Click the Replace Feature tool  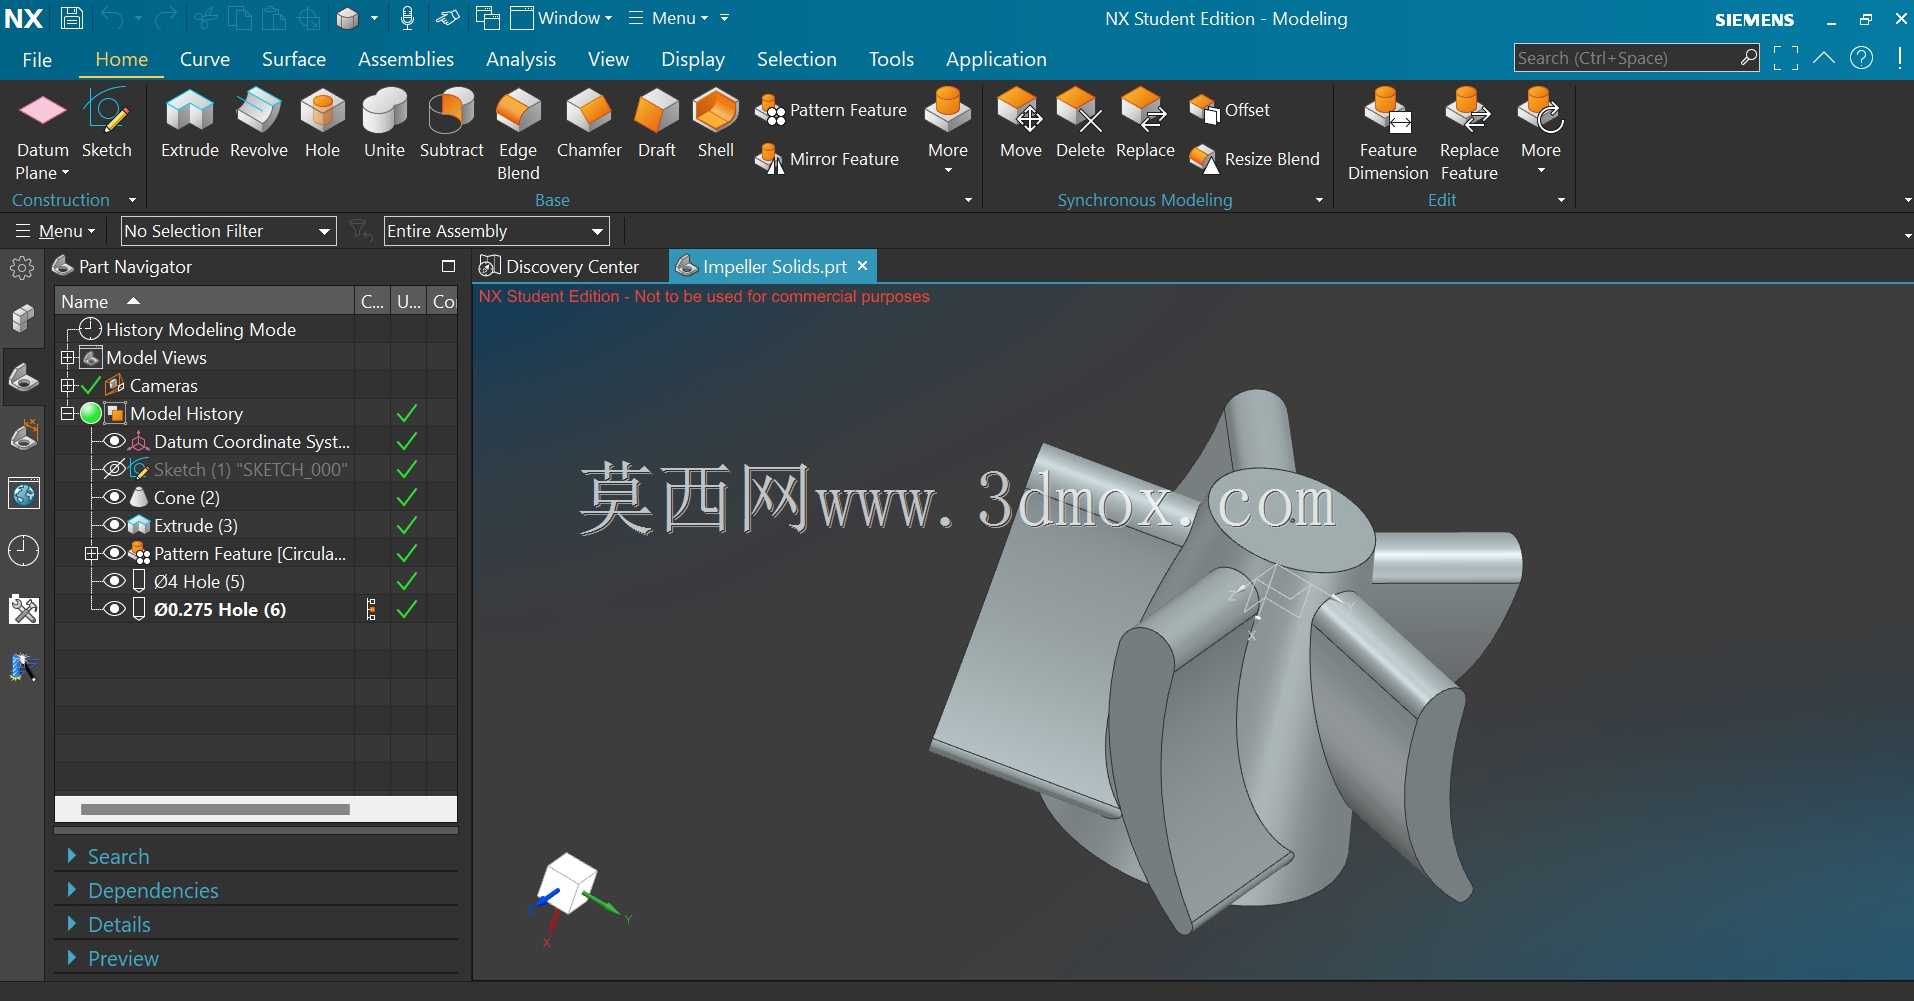tap(1469, 134)
